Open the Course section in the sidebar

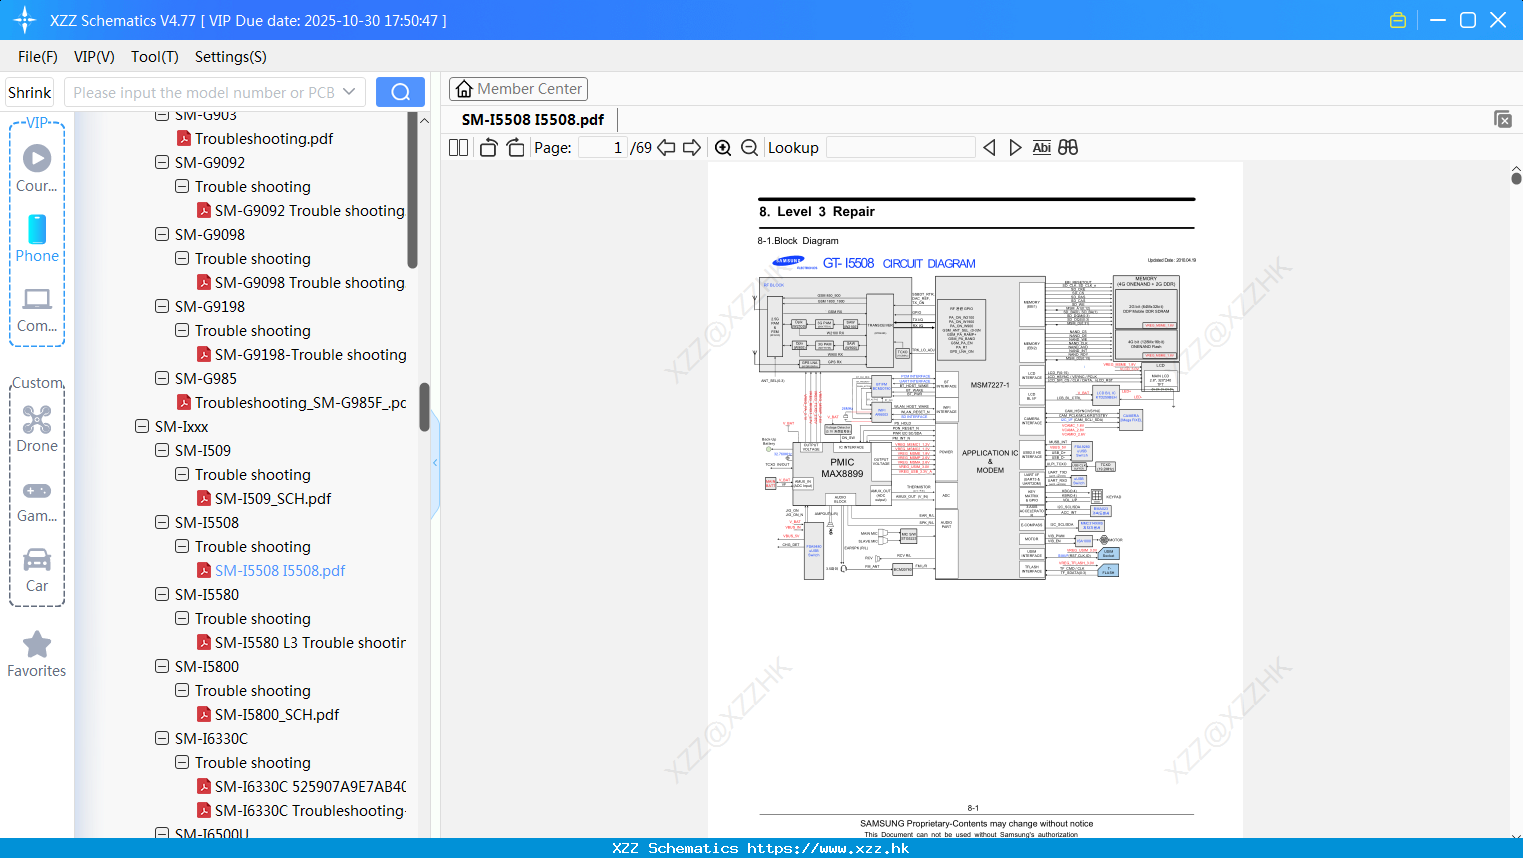37,168
